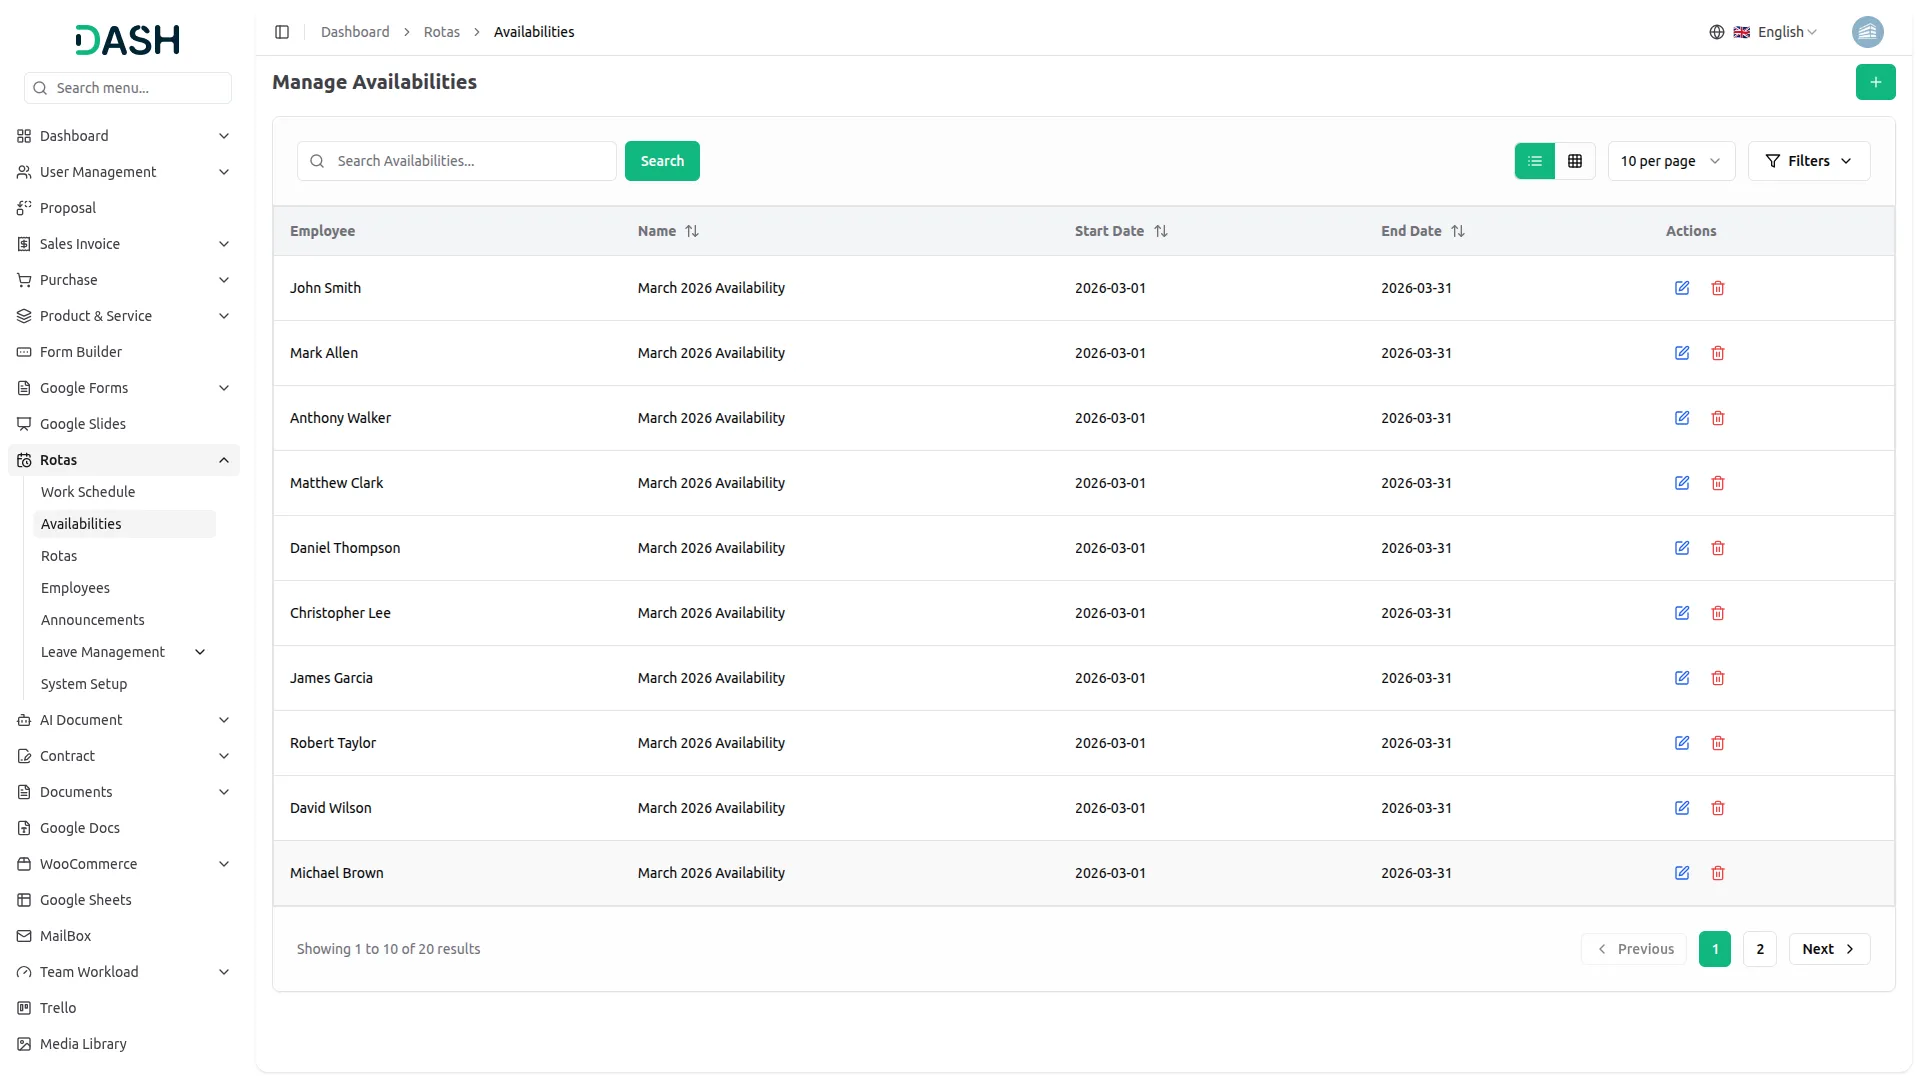Open user avatar profile menu
The image size is (1920, 1080).
1867,32
